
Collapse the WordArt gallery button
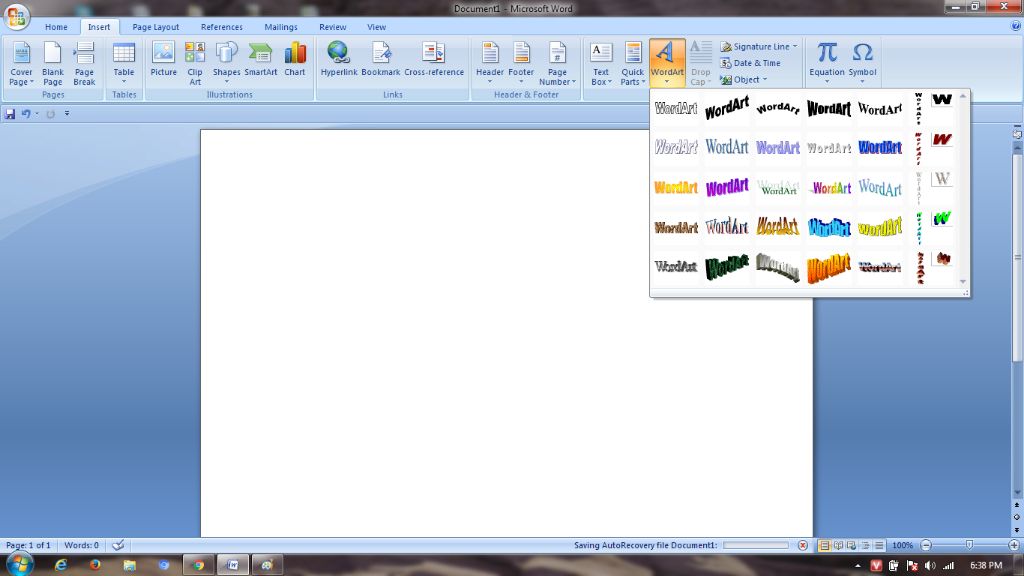click(667, 63)
